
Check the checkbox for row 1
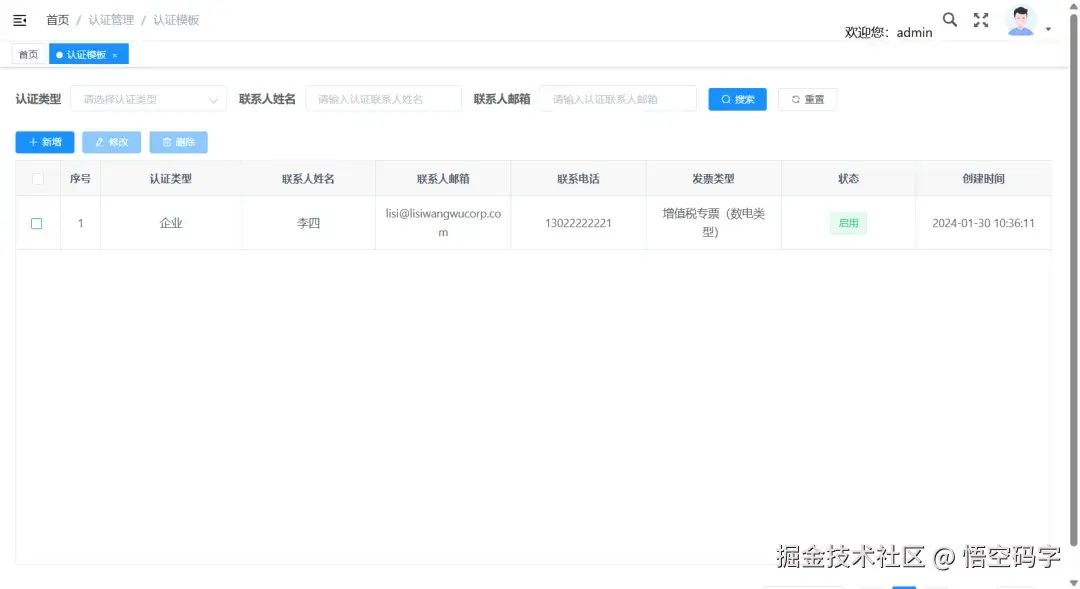pyautogui.click(x=37, y=222)
